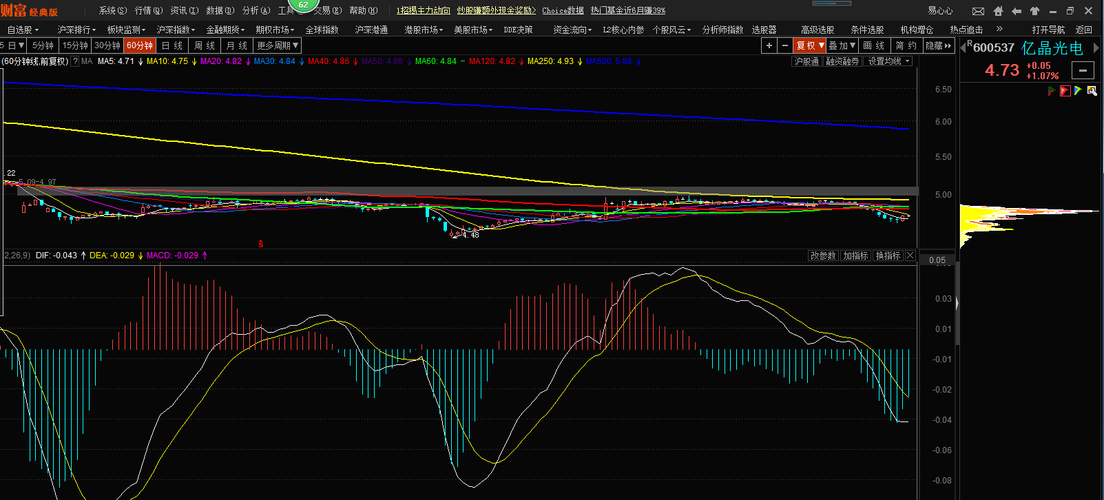The height and width of the screenshot is (500, 1104).
Task: Click the 返回 button
Action: pos(1084,30)
